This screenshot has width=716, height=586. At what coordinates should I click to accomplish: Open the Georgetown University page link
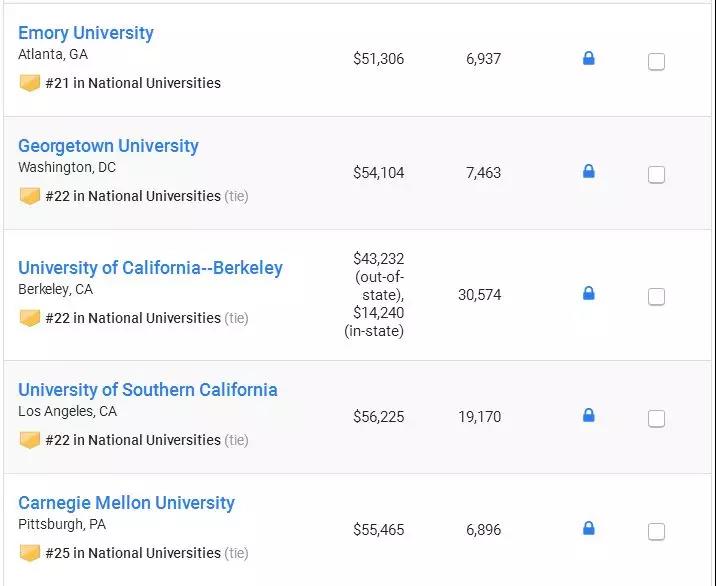tap(108, 146)
